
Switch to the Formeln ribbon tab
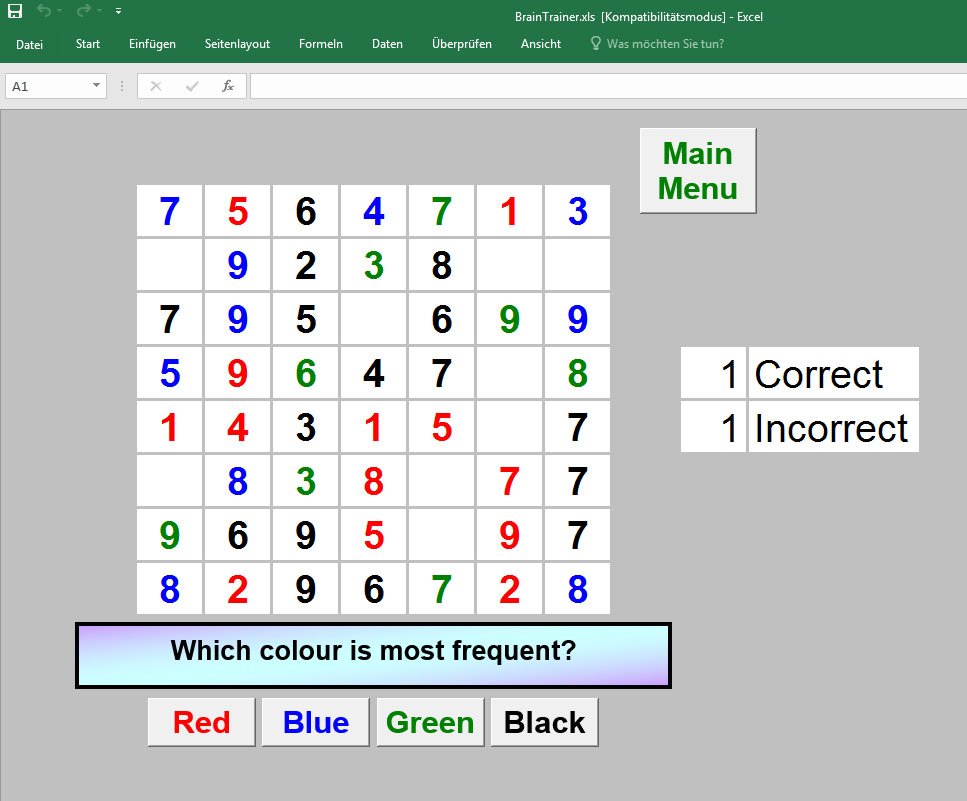click(320, 44)
